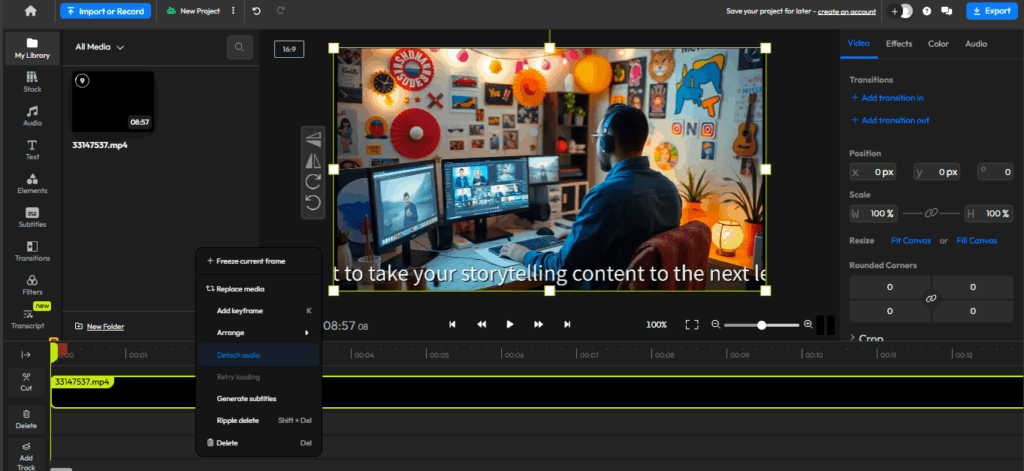Expand the Crop section

[867, 339]
